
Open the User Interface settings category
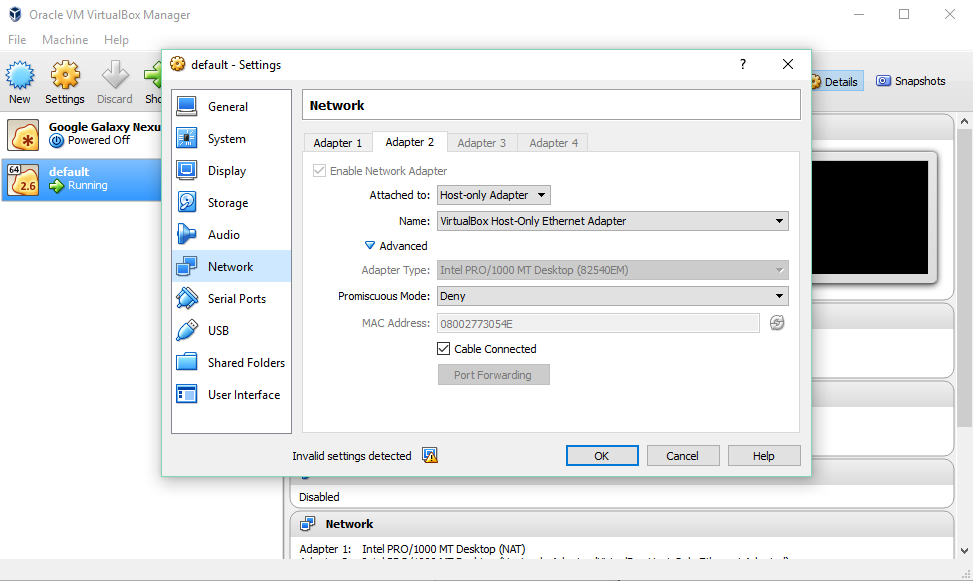(x=231, y=395)
